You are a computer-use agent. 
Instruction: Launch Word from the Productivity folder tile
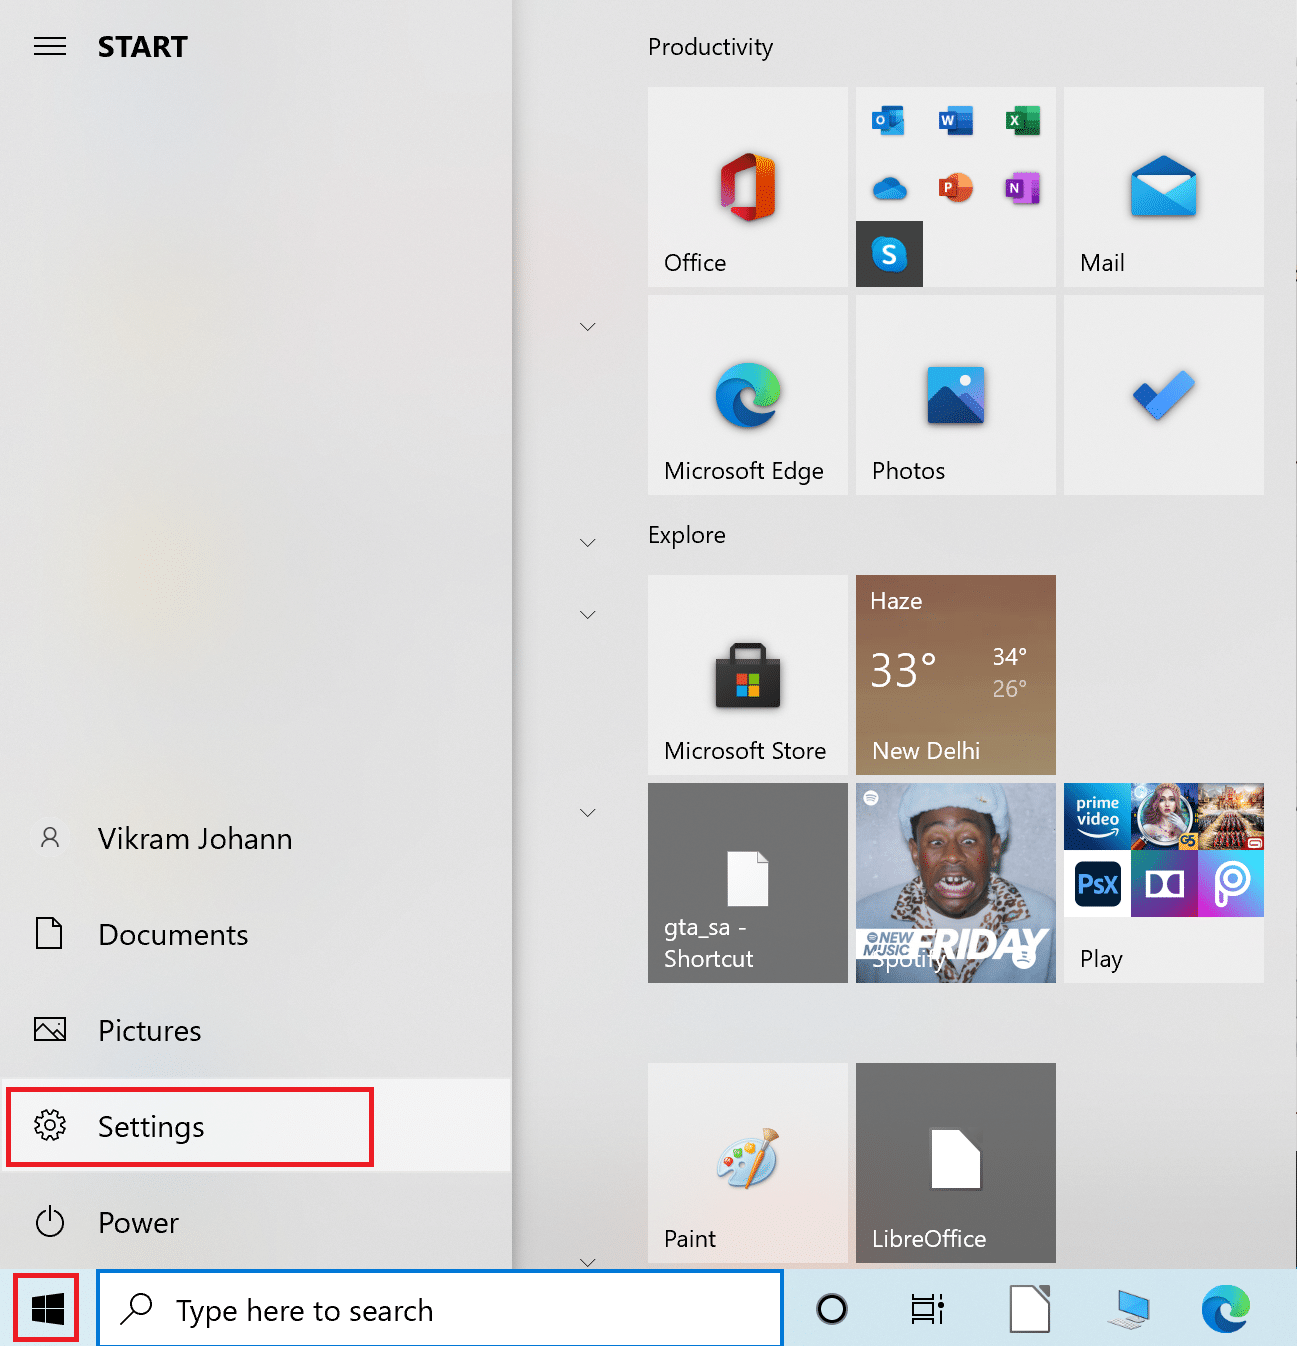(956, 121)
